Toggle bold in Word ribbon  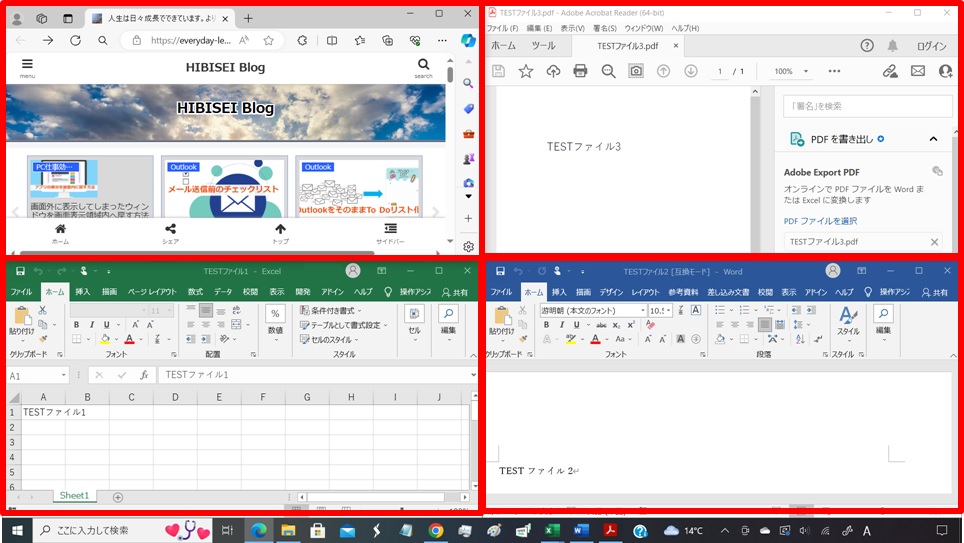point(547,325)
